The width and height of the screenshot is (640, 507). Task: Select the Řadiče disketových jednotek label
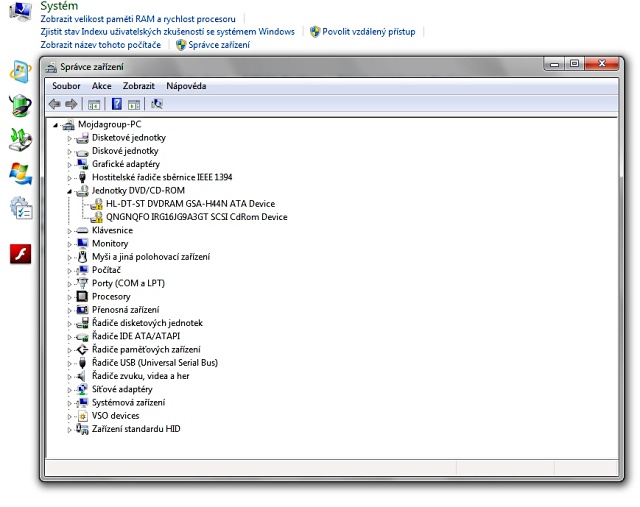[147, 323]
